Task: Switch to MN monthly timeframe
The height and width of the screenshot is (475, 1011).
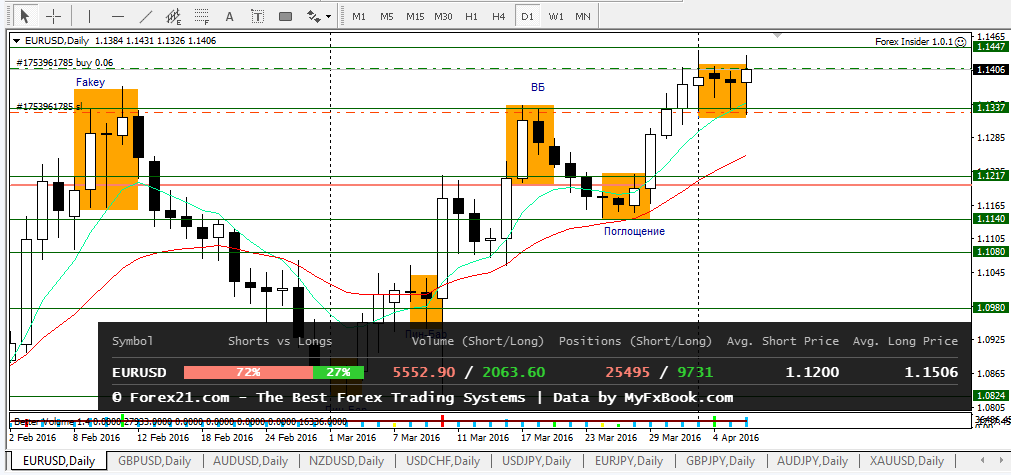Action: pyautogui.click(x=583, y=16)
